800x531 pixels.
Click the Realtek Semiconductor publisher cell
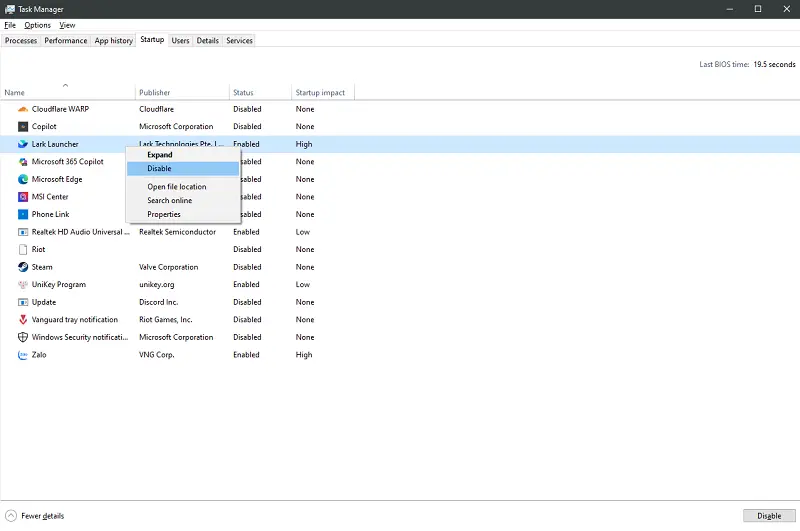point(178,232)
